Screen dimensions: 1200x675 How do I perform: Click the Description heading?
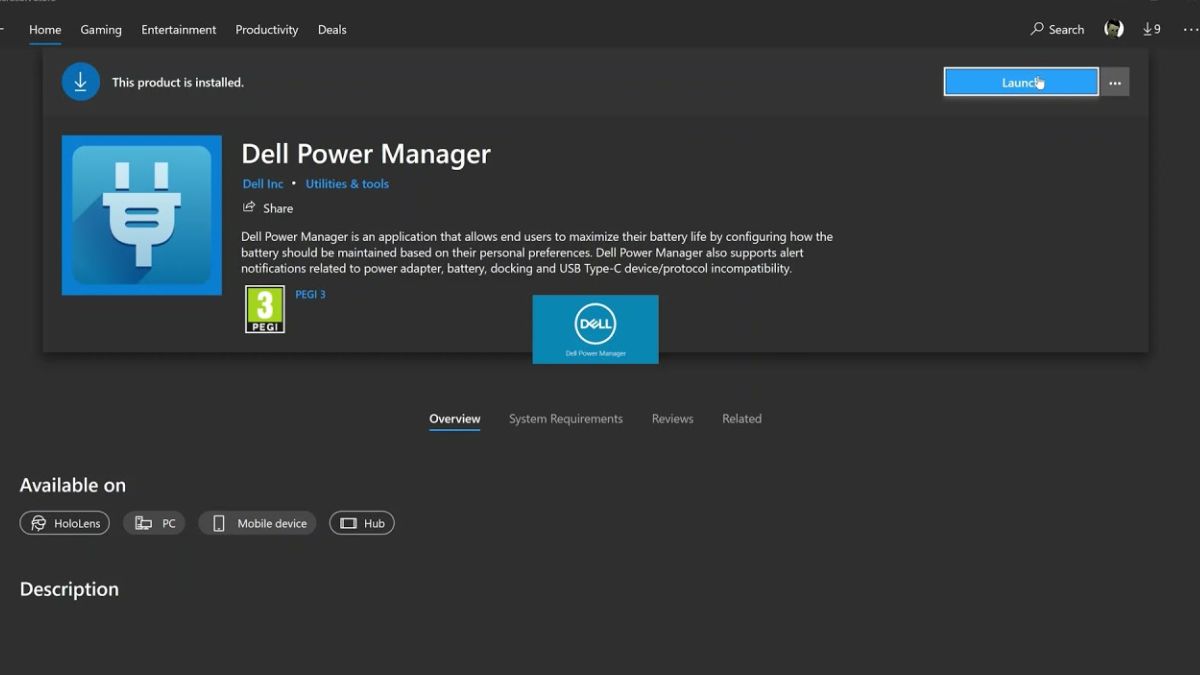(69, 589)
